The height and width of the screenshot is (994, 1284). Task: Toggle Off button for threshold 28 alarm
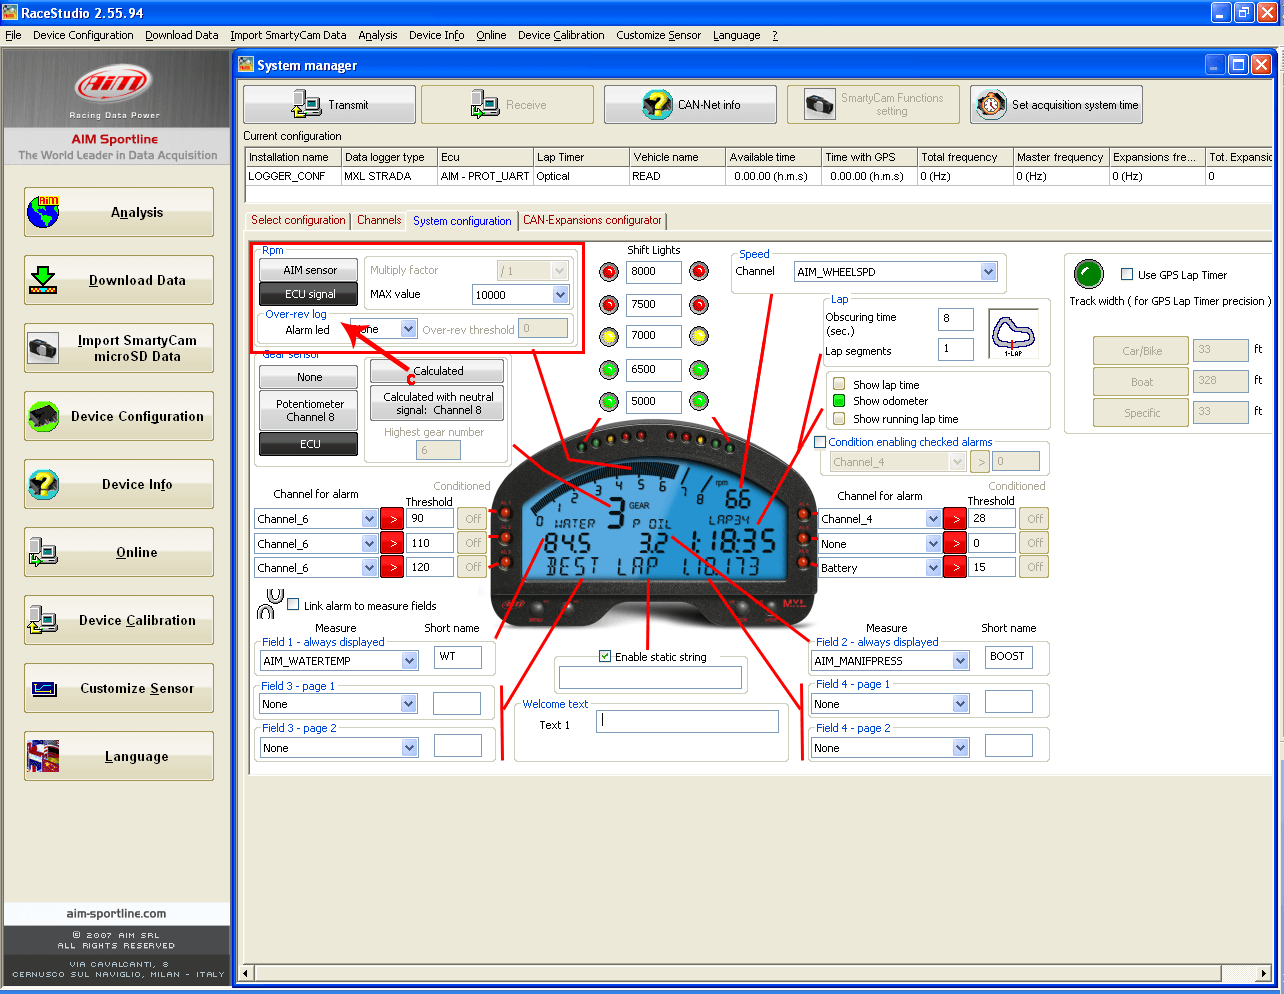[x=1035, y=518]
